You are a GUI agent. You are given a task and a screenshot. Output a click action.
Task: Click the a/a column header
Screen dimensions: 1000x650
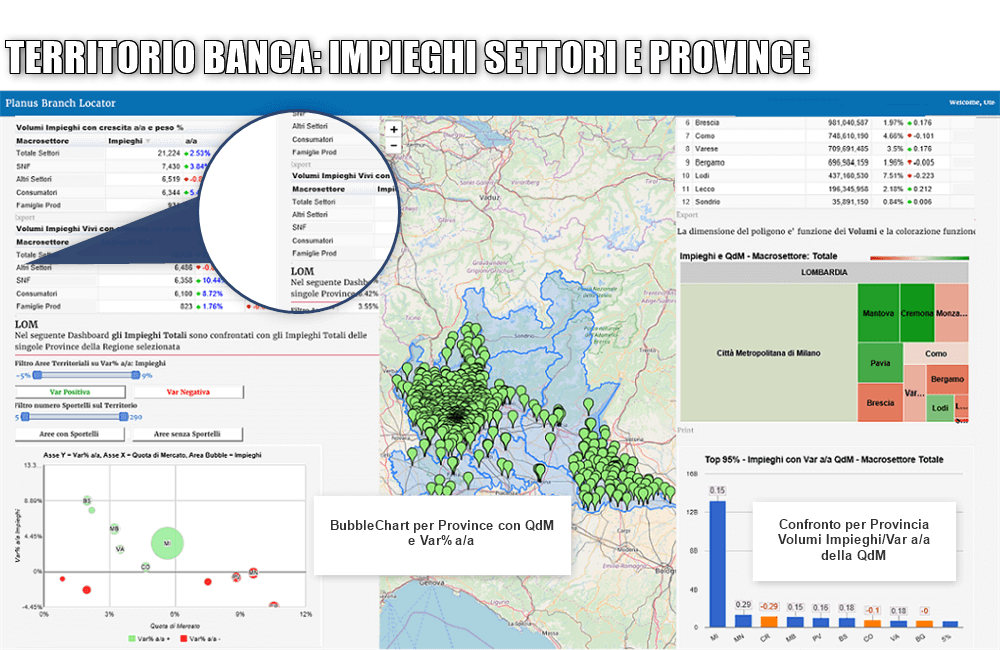pyautogui.click(x=191, y=140)
